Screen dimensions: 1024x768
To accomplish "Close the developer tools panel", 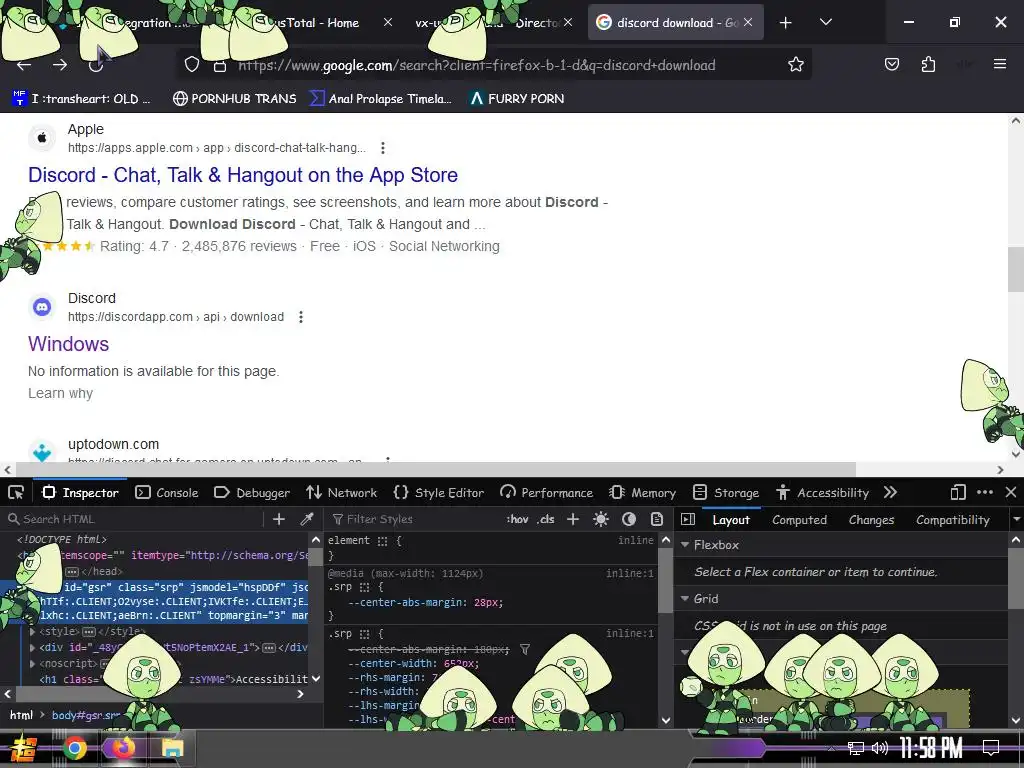I will [x=1011, y=492].
